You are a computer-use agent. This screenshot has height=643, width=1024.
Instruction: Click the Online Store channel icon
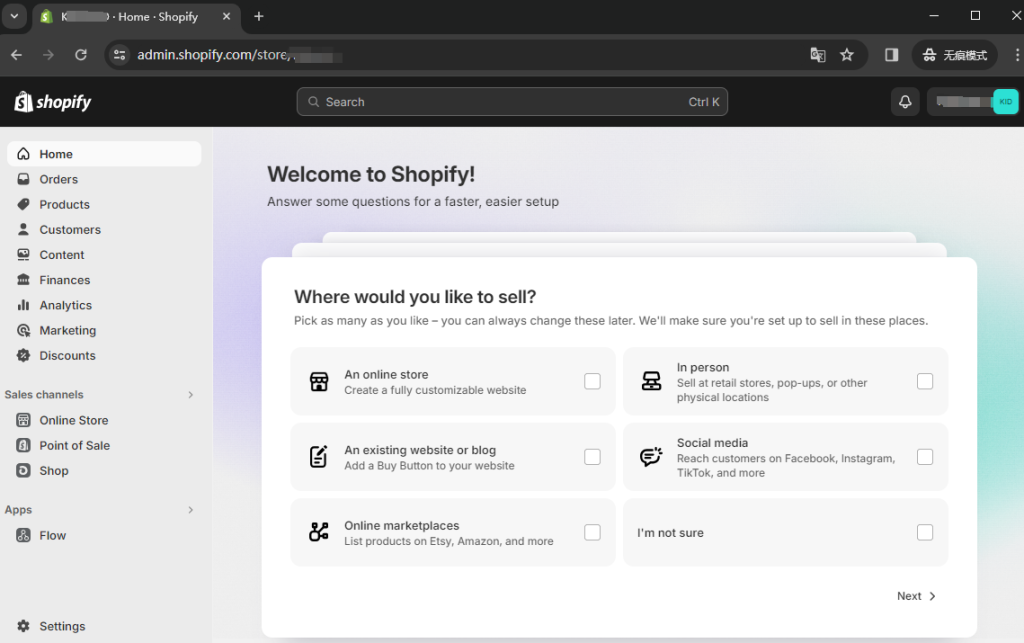click(x=24, y=420)
